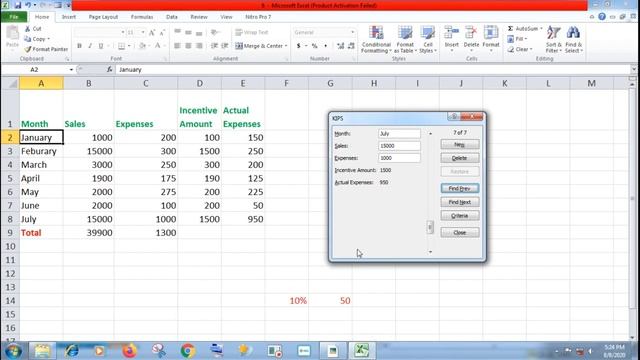Click the record scrollbar thumb in dialog
640x360 pixels.
(x=430, y=227)
